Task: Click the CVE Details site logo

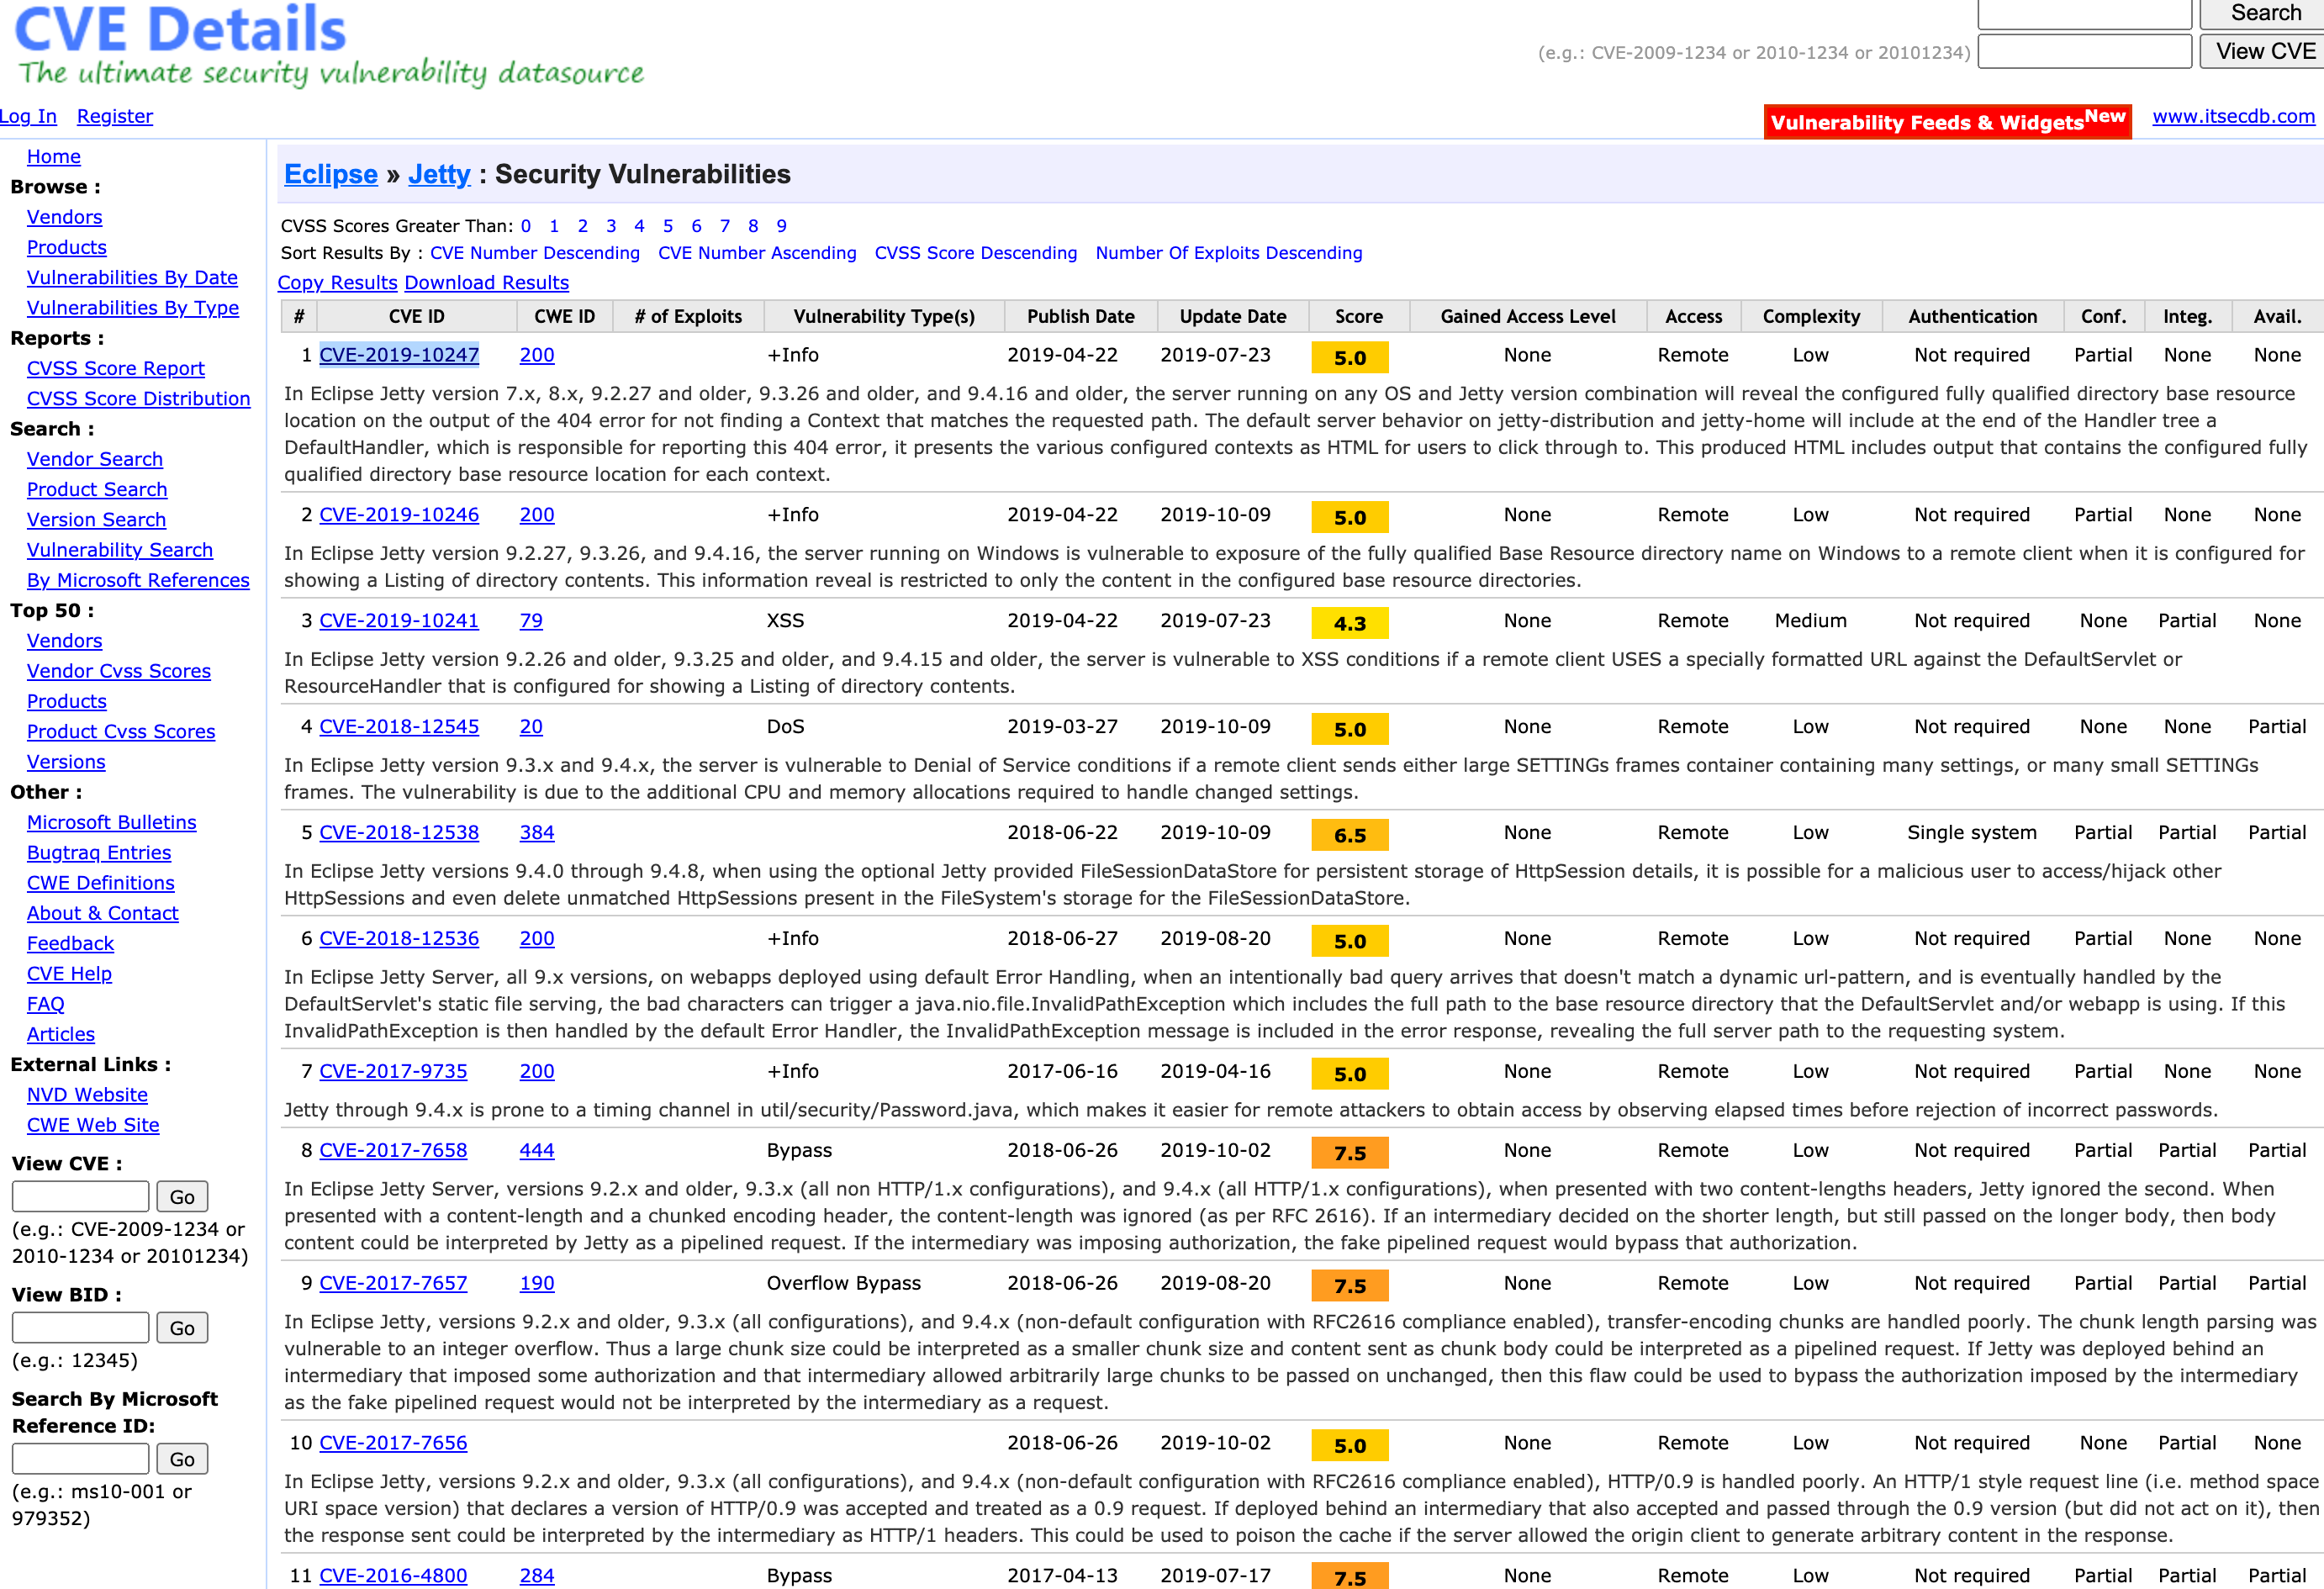Action: [330, 45]
